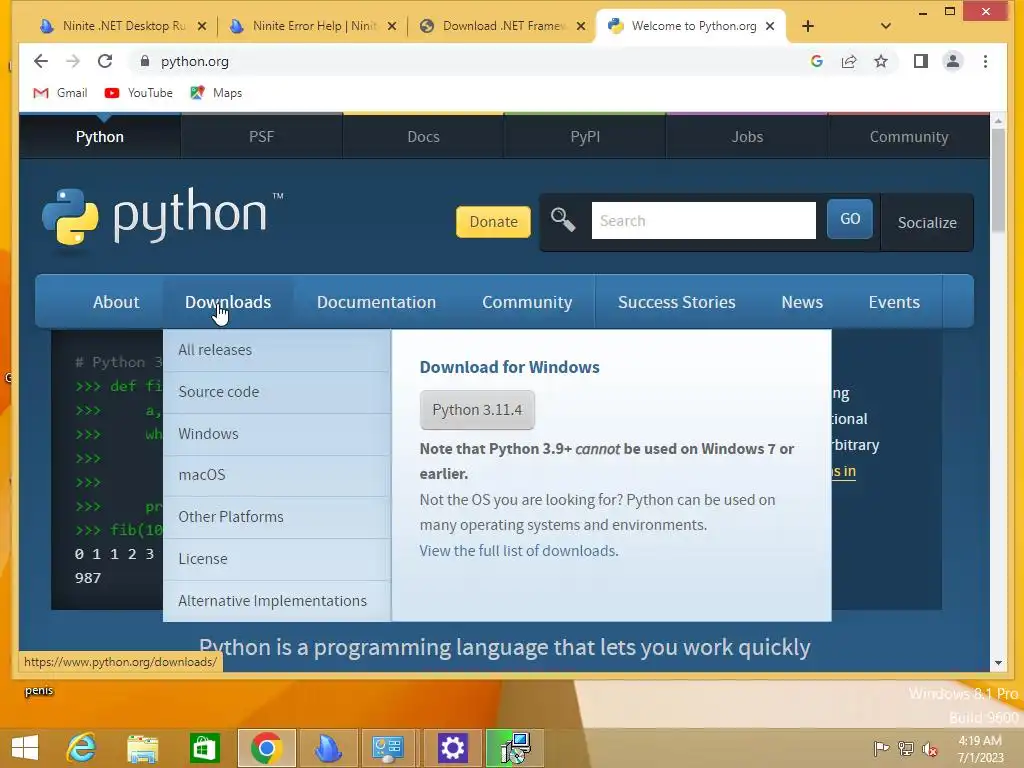Screen dimensions: 1024x768
Task: Open the YouTube bookmark
Action: (x=138, y=93)
